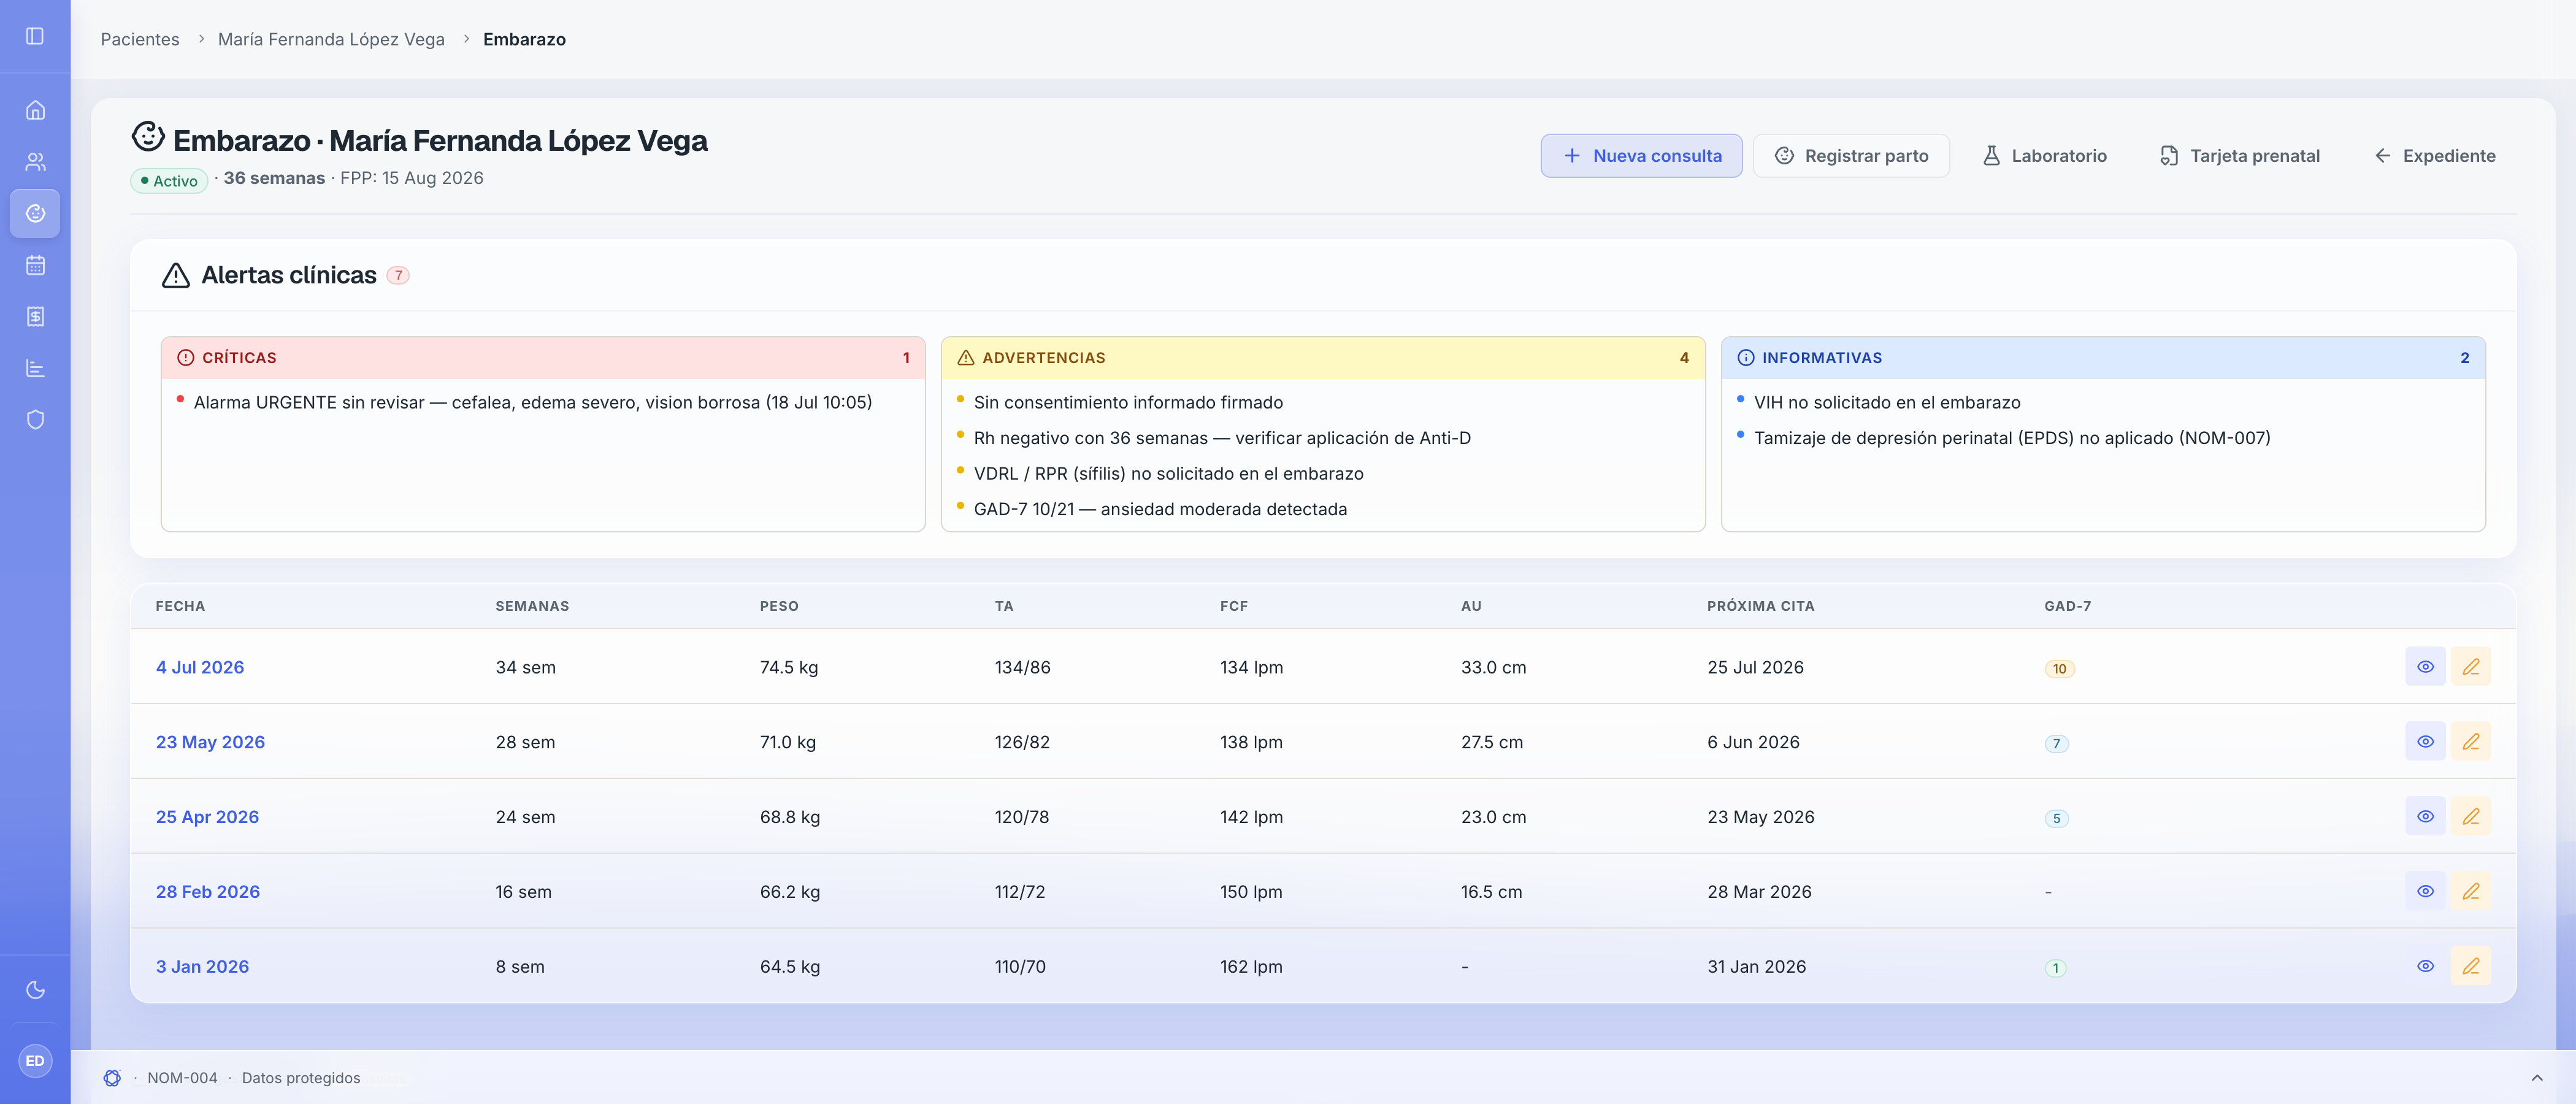
Task: Toggle dark mode moon icon
Action: point(35,990)
